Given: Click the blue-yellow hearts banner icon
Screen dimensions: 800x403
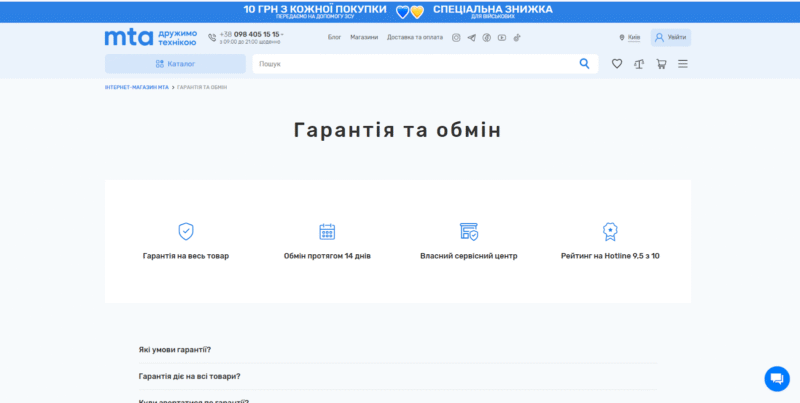Looking at the screenshot, I should [x=410, y=12].
